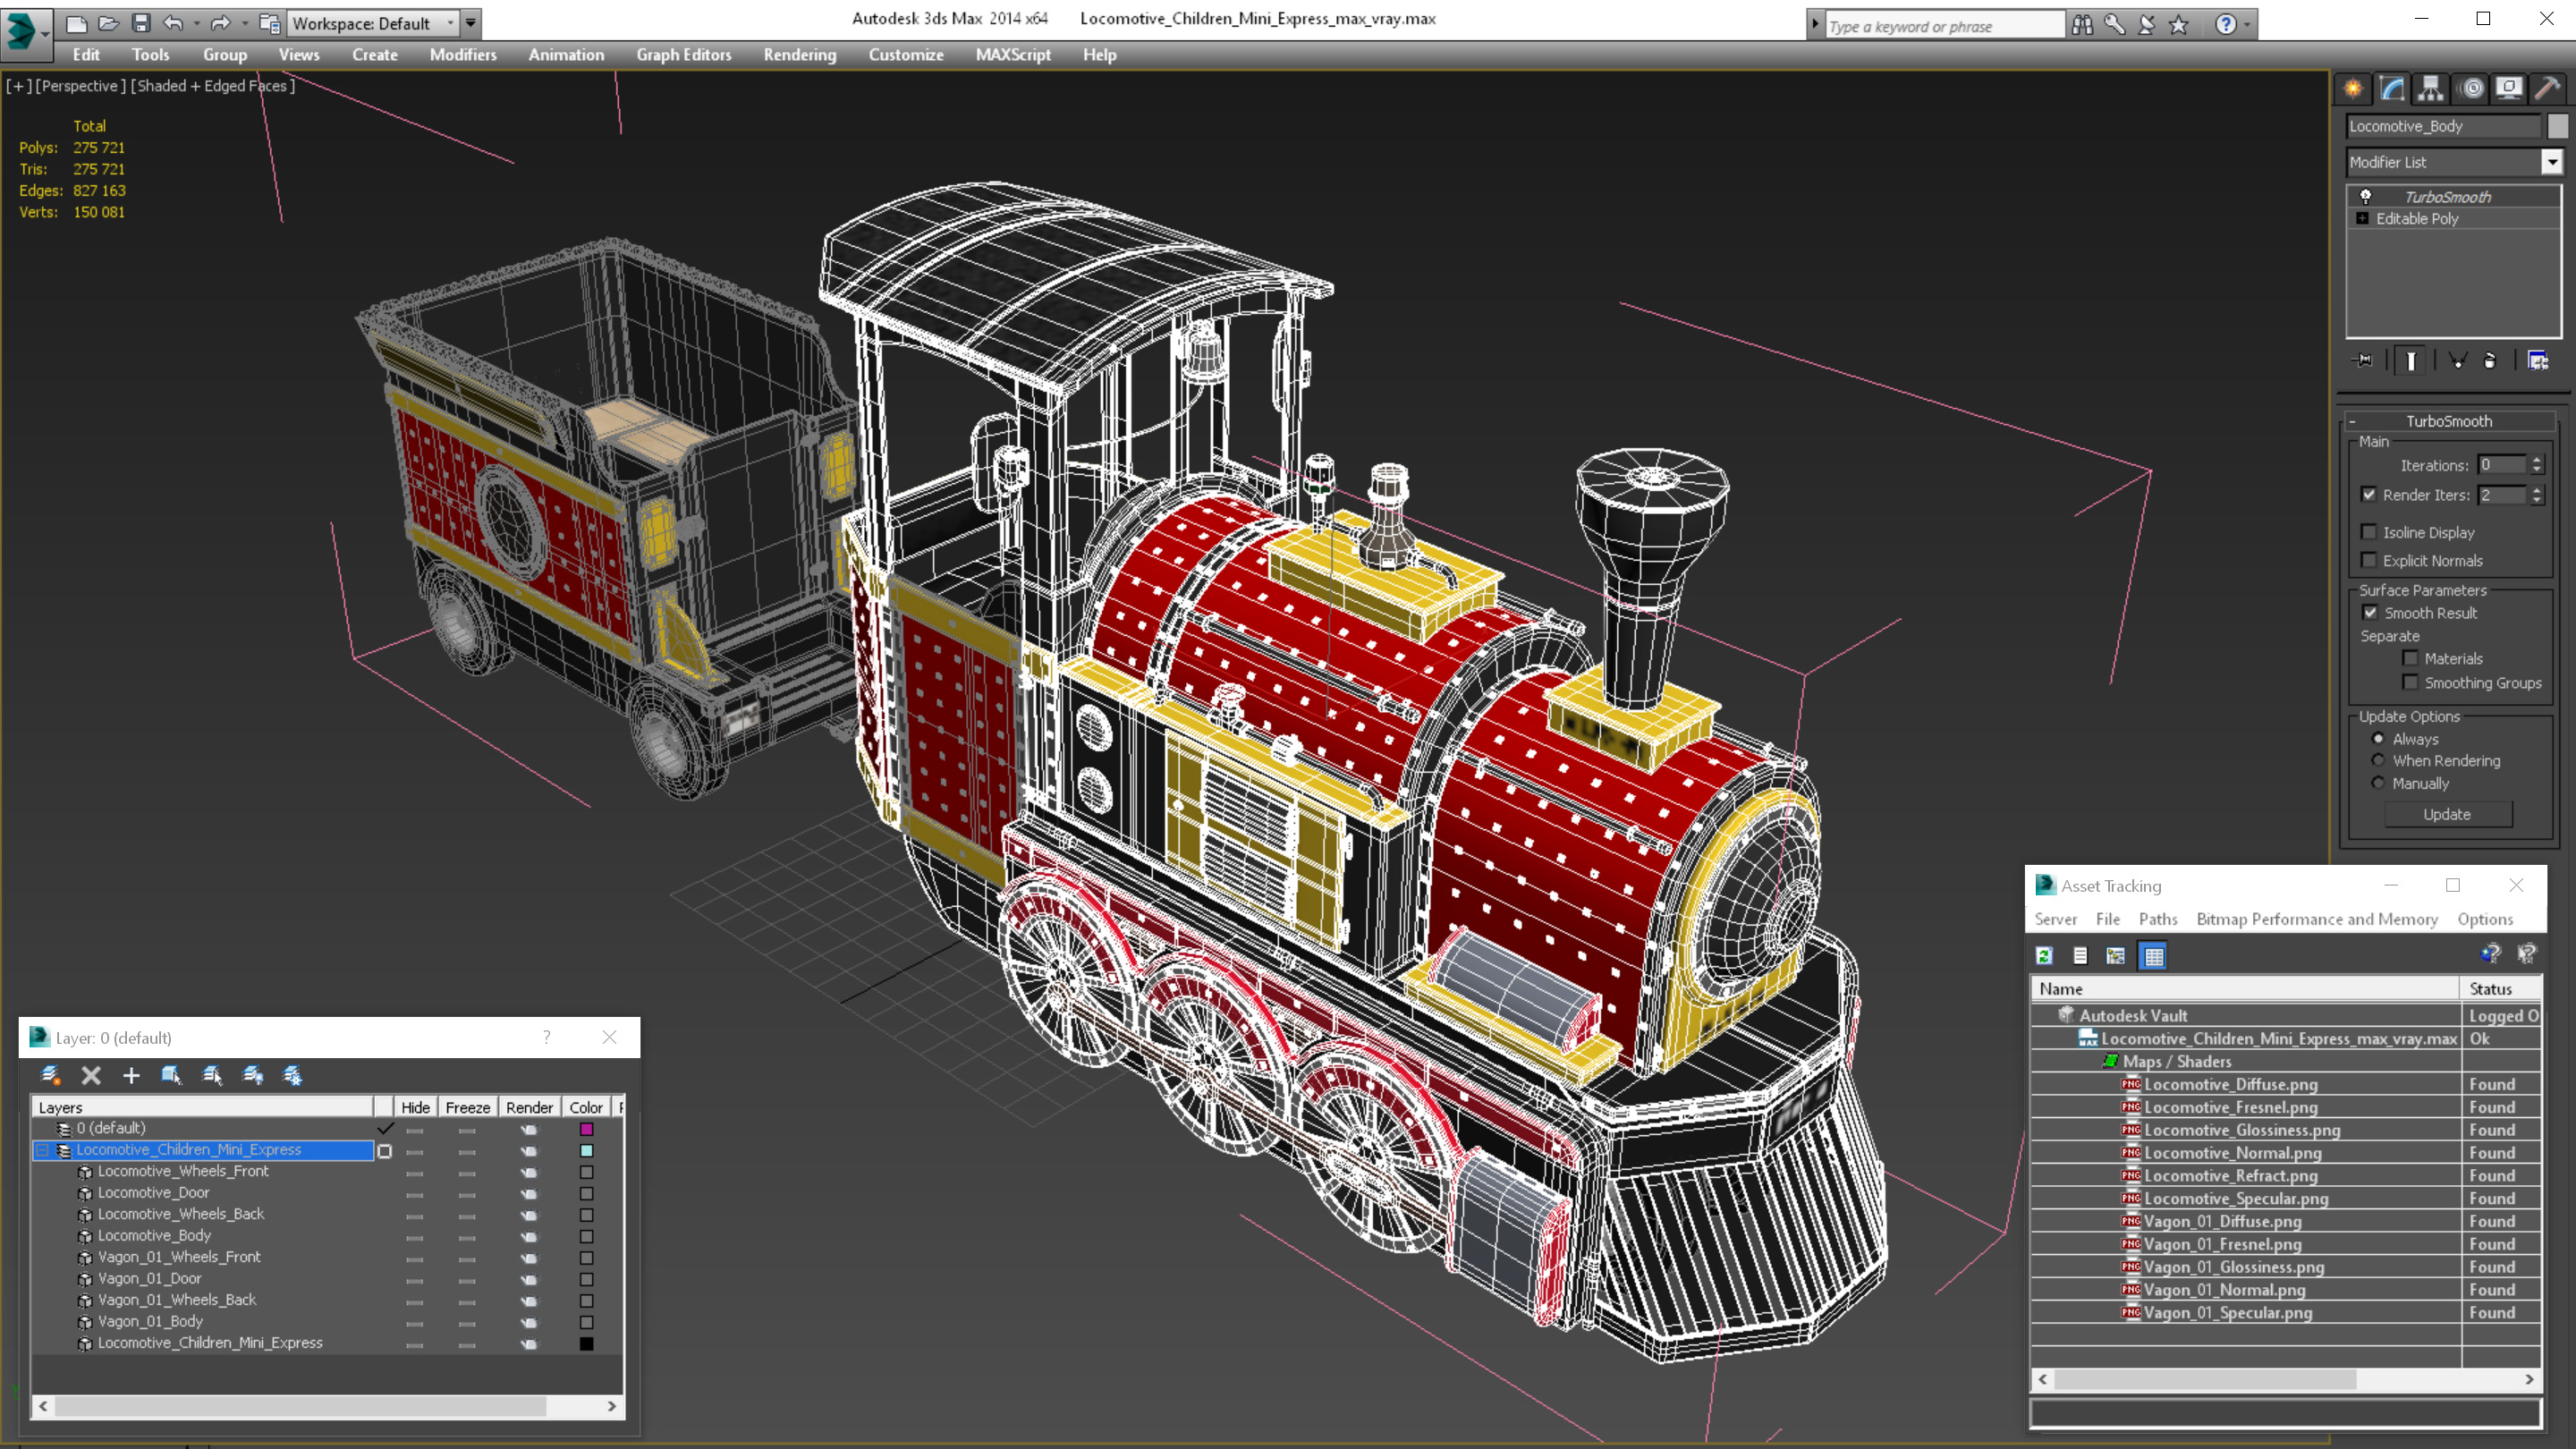Viewport: 2576px width, 1449px height.
Task: Open the Utilities hammer panel tab
Action: point(2547,89)
